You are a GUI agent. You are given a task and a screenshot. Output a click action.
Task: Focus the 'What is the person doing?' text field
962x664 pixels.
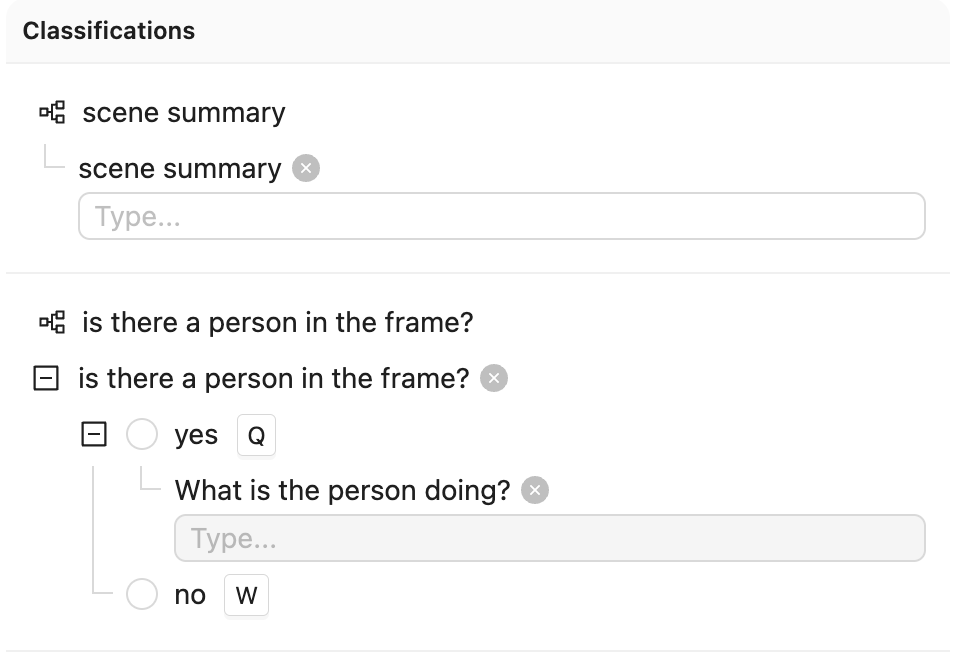(550, 538)
